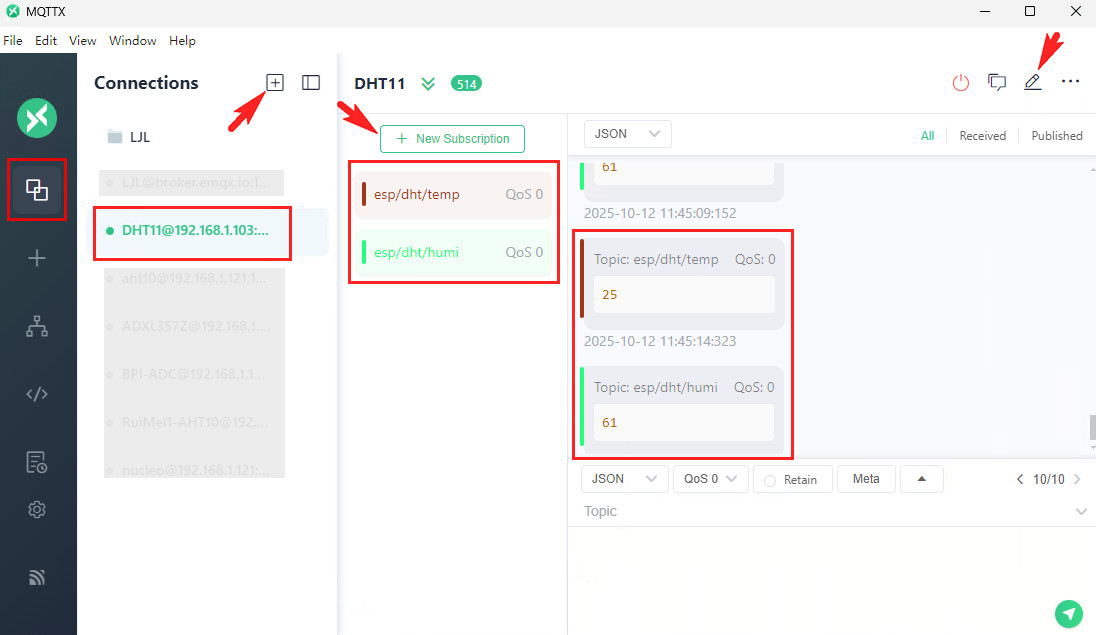This screenshot has width=1096, height=635.
Task: Click the New Subscription button
Action: 452,139
